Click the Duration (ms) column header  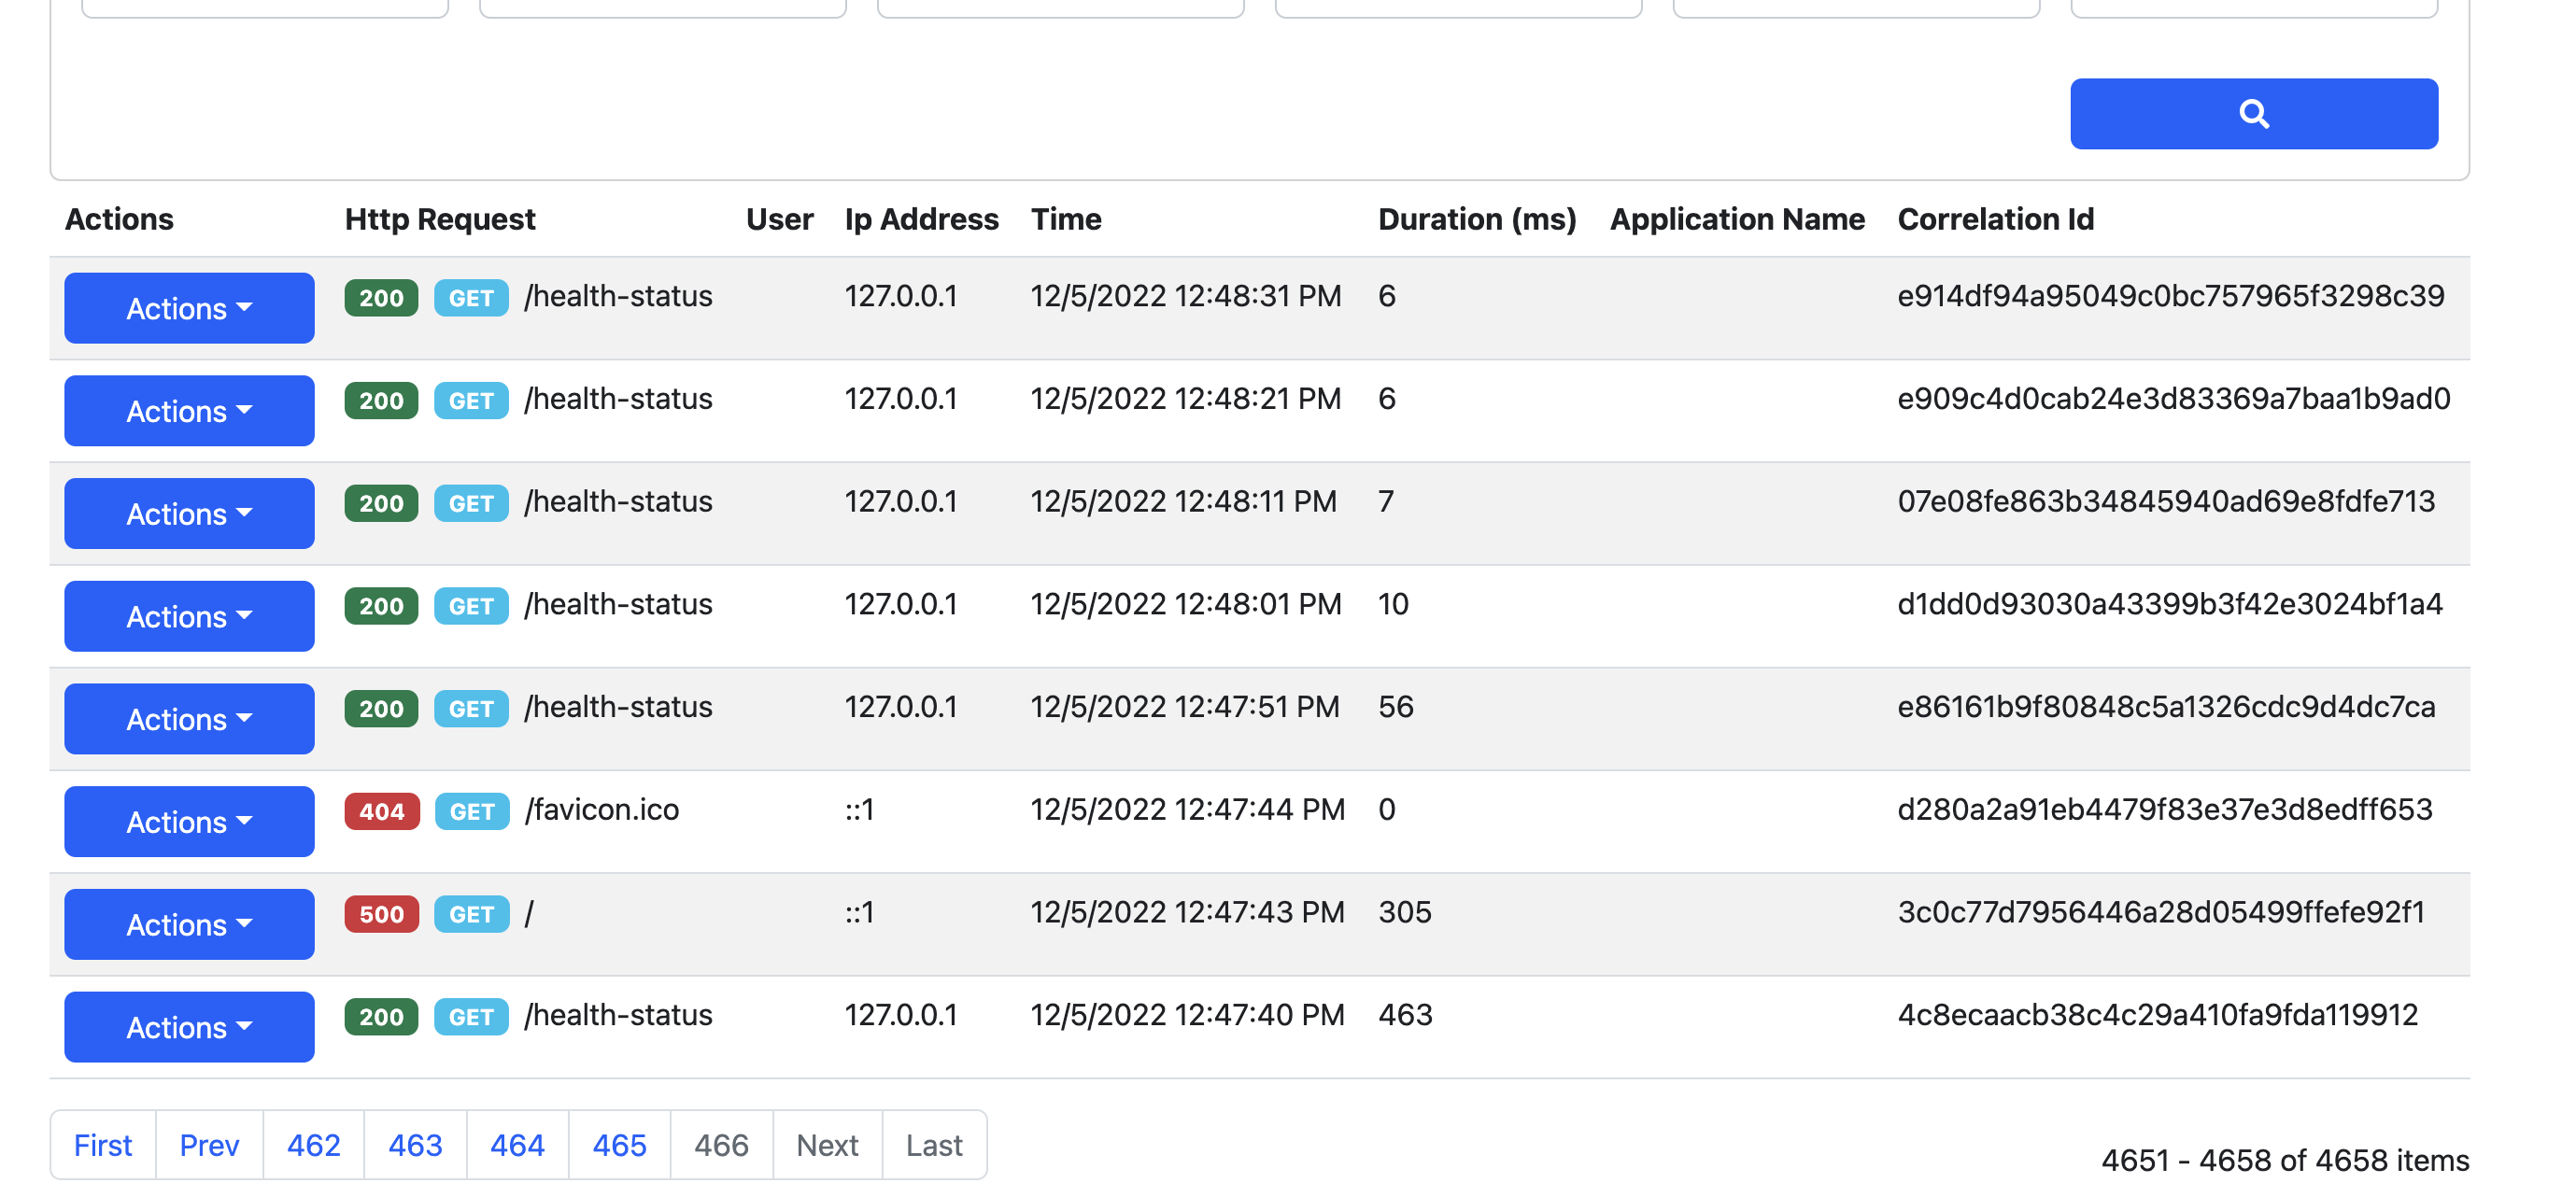[1476, 219]
